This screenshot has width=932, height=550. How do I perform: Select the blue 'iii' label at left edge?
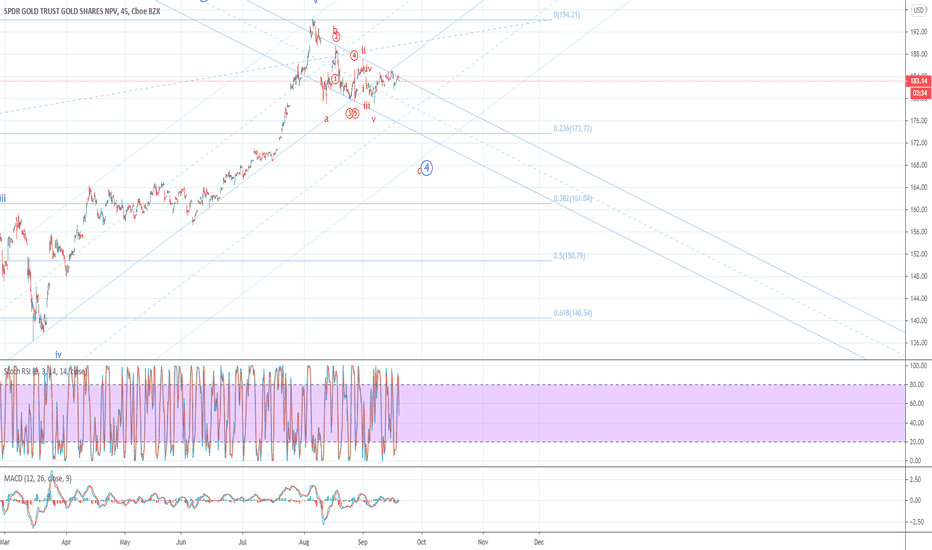(3, 199)
